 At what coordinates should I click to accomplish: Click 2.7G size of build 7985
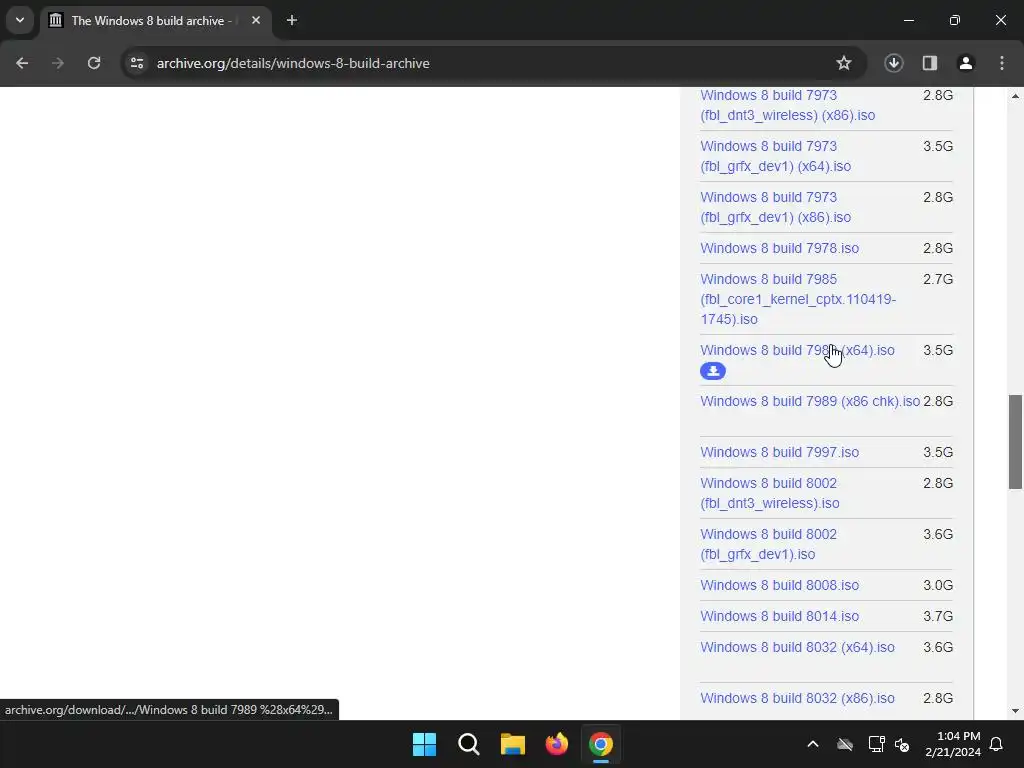click(938, 279)
